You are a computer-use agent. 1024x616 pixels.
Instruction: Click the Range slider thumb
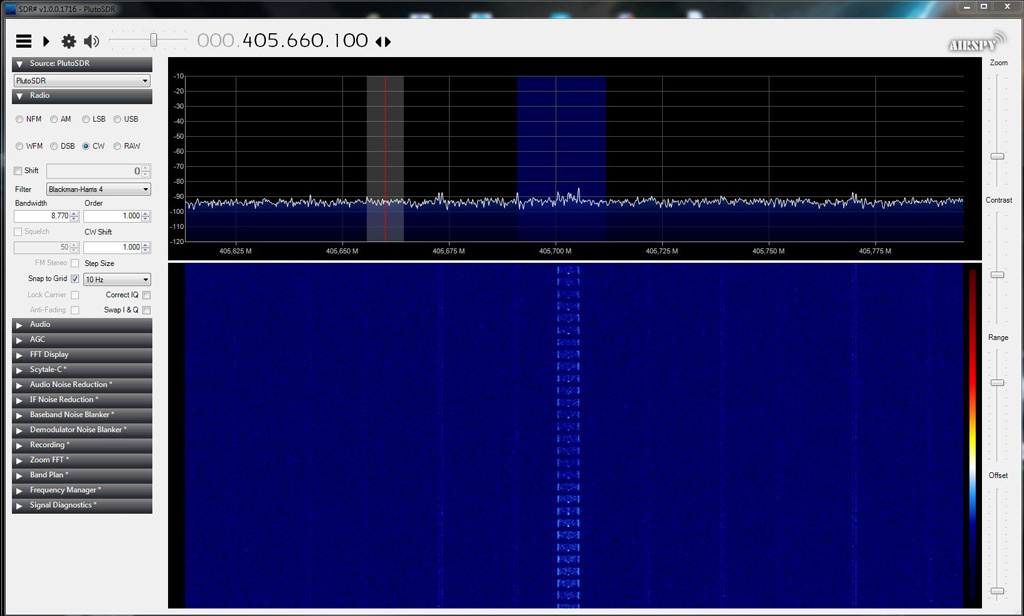[997, 383]
